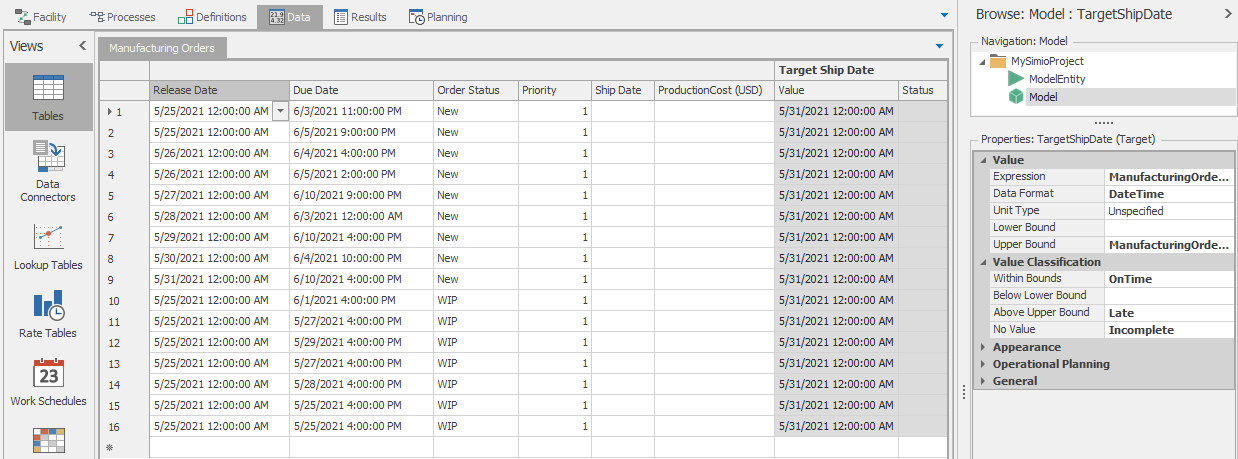The height and width of the screenshot is (459, 1238).
Task: Switch to the Facility tab
Action: [41, 17]
